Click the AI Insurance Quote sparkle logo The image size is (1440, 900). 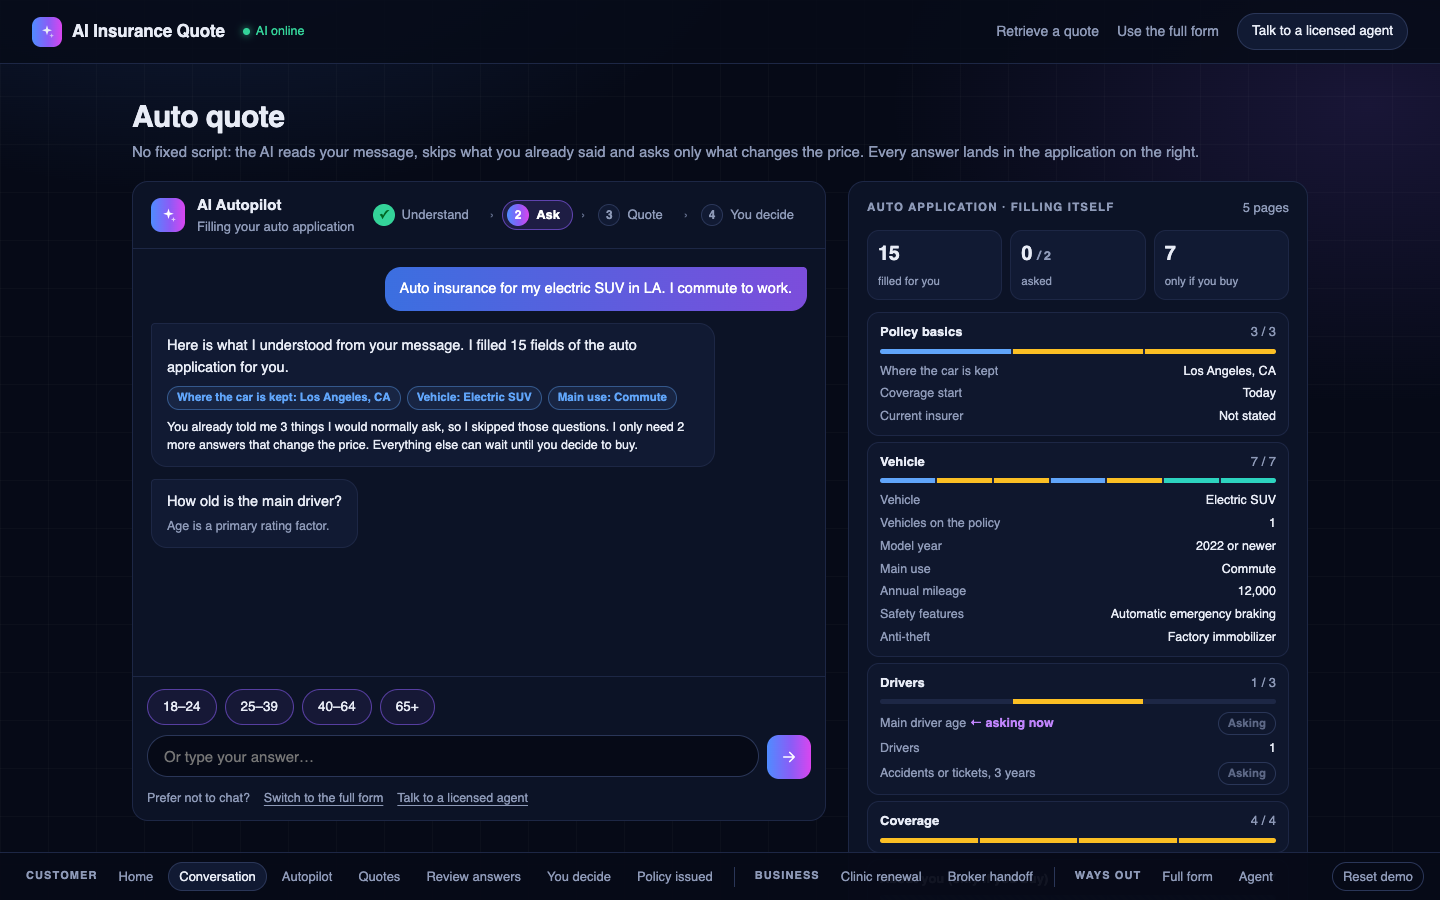click(47, 32)
